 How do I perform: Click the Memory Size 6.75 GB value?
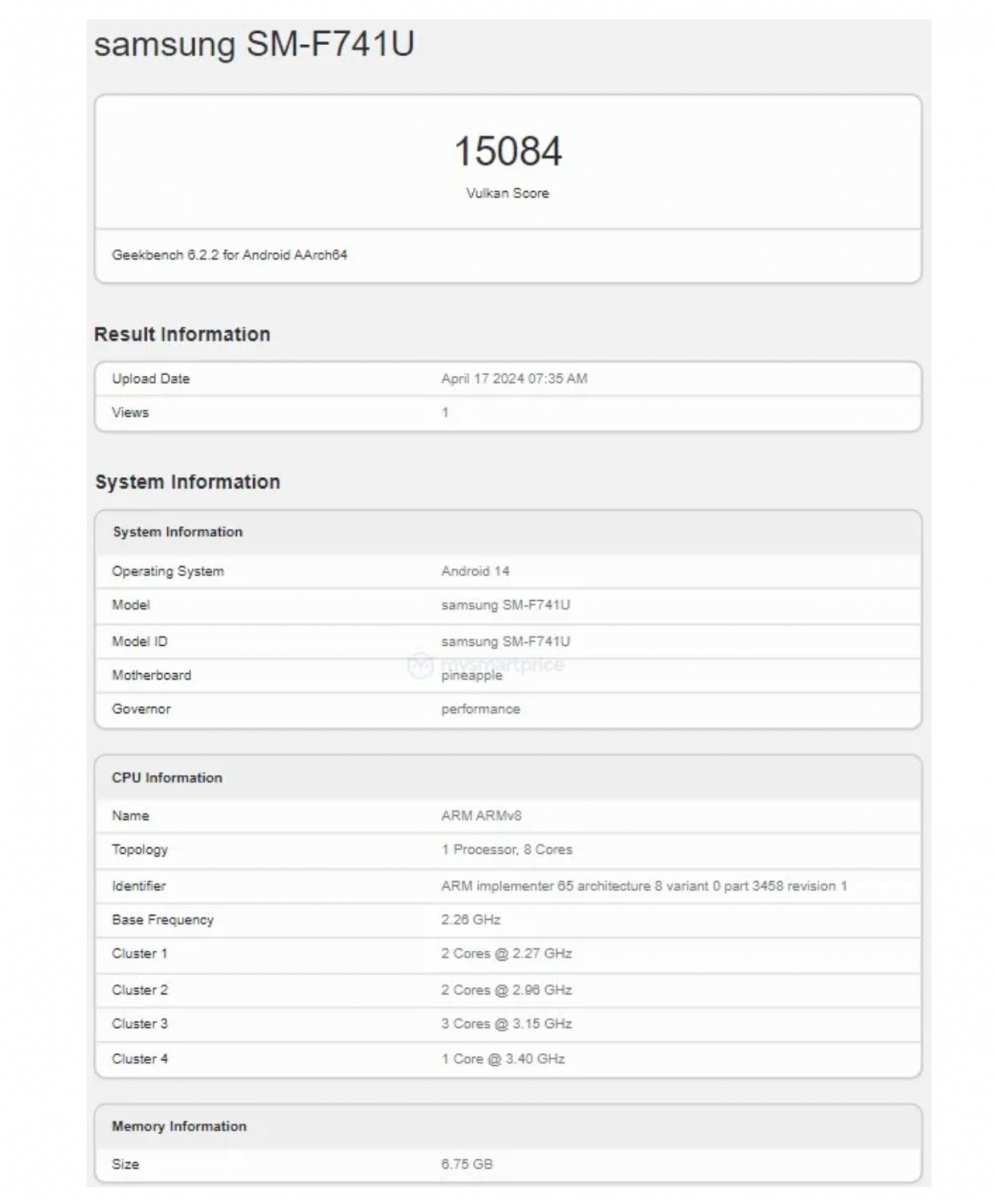click(x=466, y=1165)
